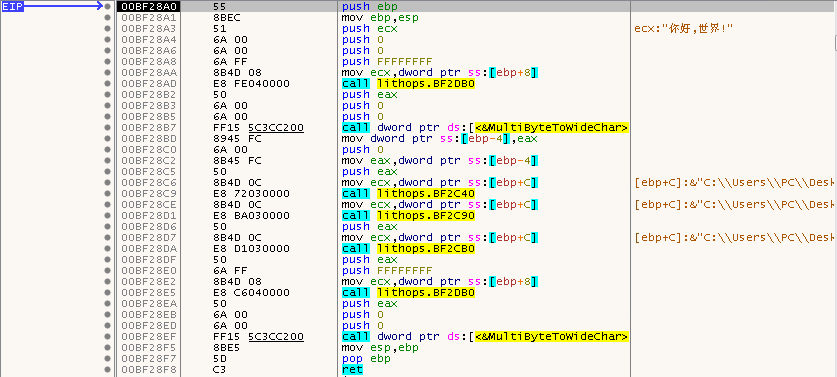
Task: Toggle breakpoint dot at 00BF28D1
Action: pyautogui.click(x=107, y=215)
